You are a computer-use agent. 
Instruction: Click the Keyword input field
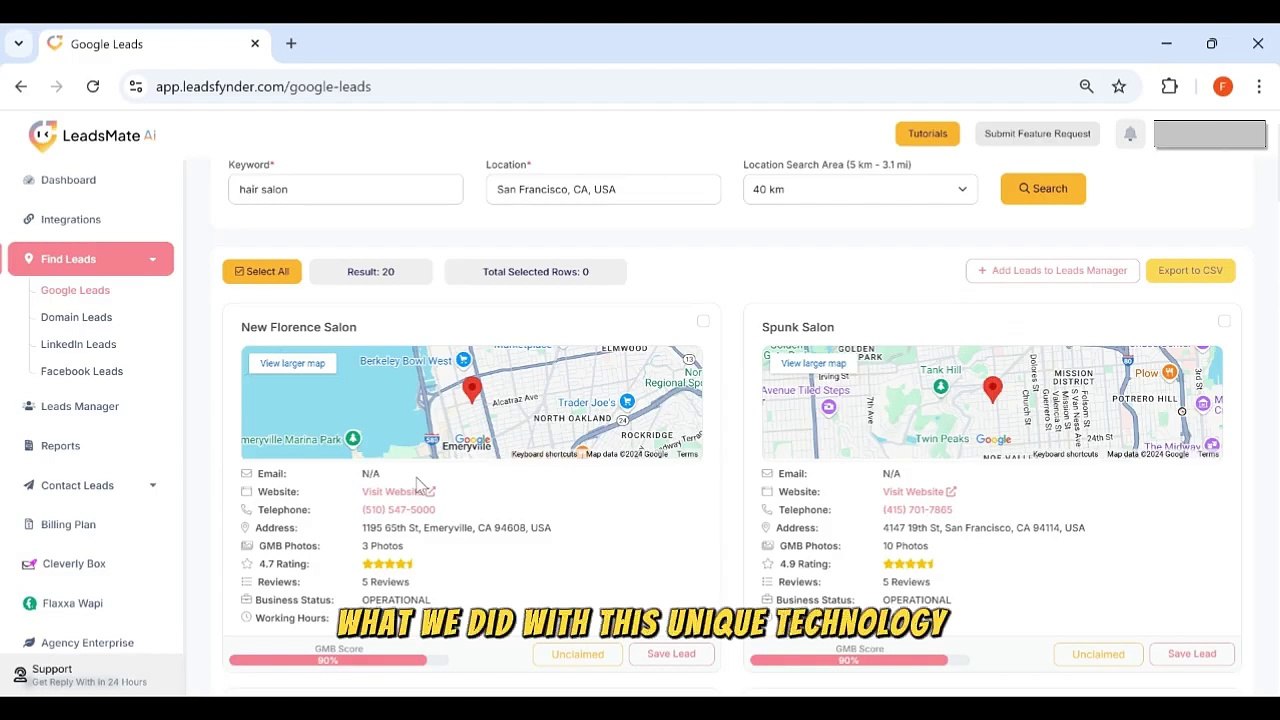point(345,189)
